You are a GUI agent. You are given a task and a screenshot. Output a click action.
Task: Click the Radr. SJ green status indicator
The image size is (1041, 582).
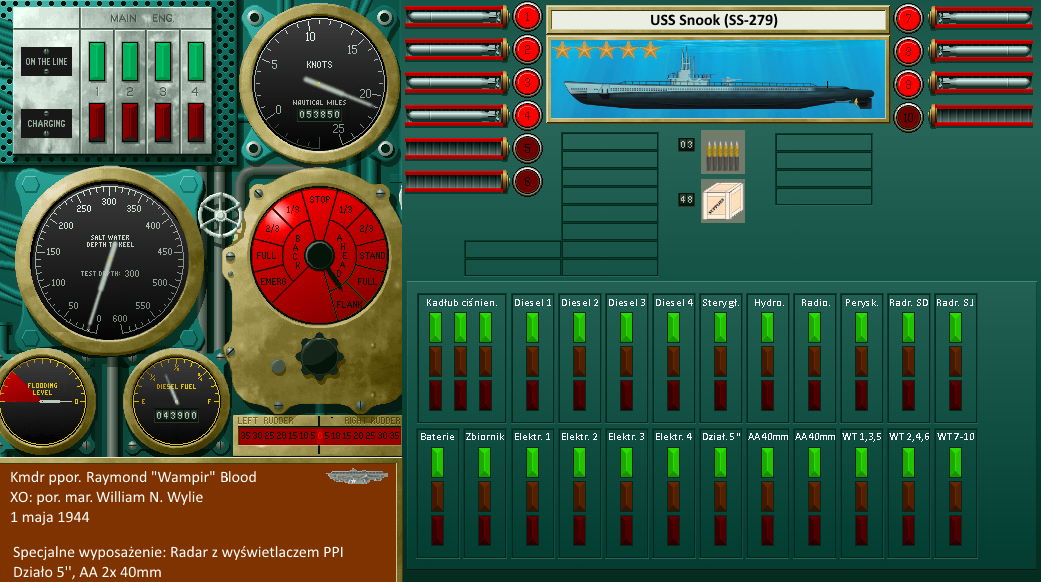point(955,327)
